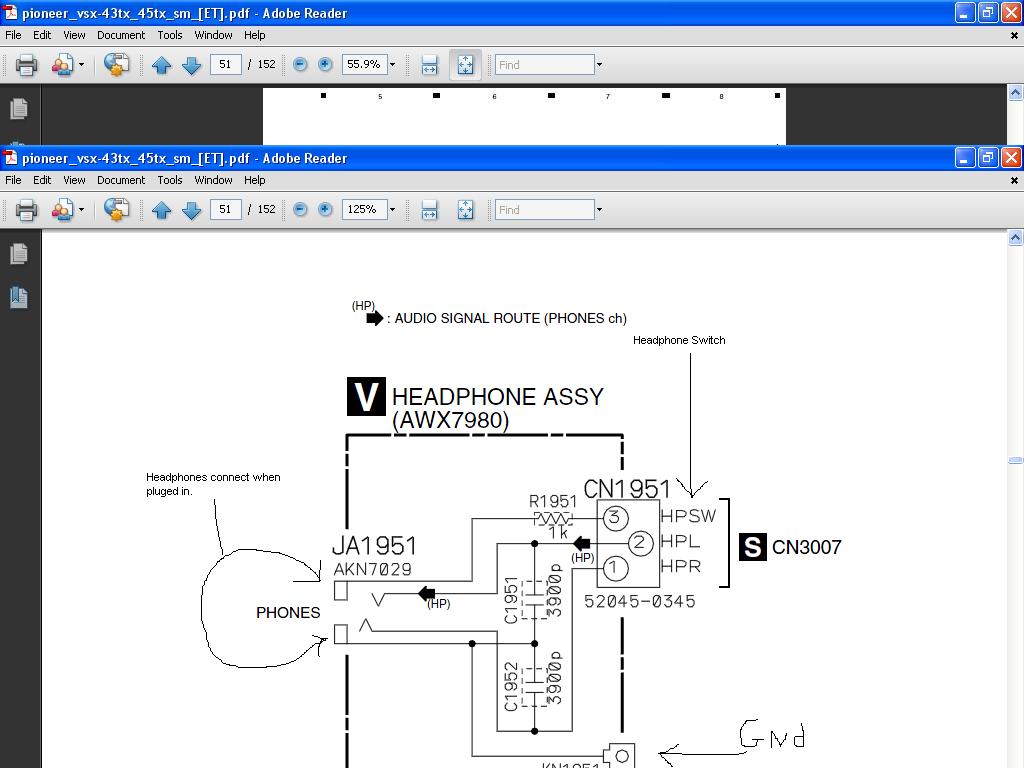The image size is (1024, 768).
Task: Open Document menu in back window
Action: pyautogui.click(x=121, y=35)
